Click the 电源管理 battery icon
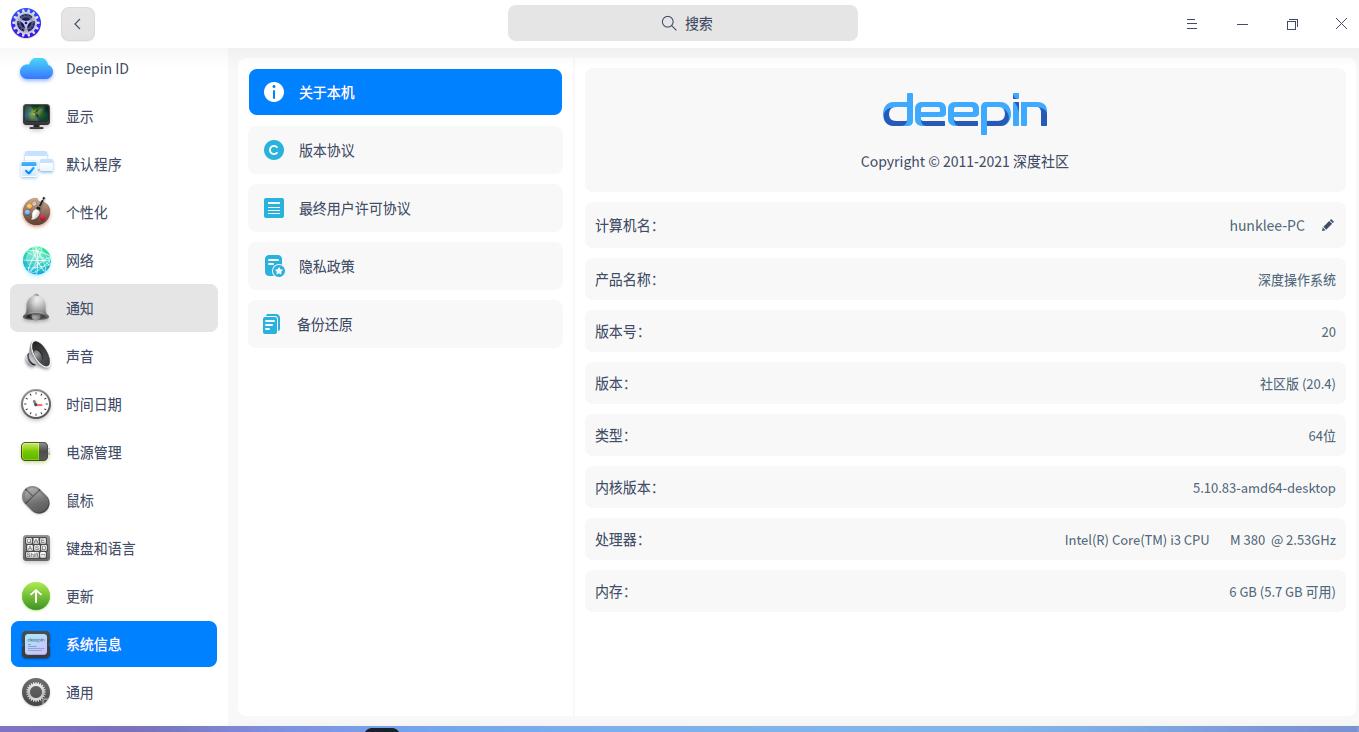The image size is (1359, 732). tap(36, 452)
